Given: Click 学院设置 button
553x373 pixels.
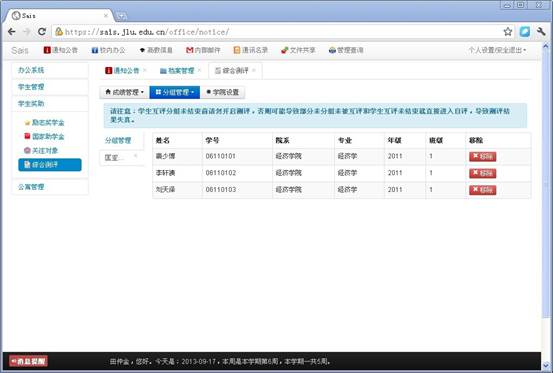Looking at the screenshot, I should [x=223, y=92].
